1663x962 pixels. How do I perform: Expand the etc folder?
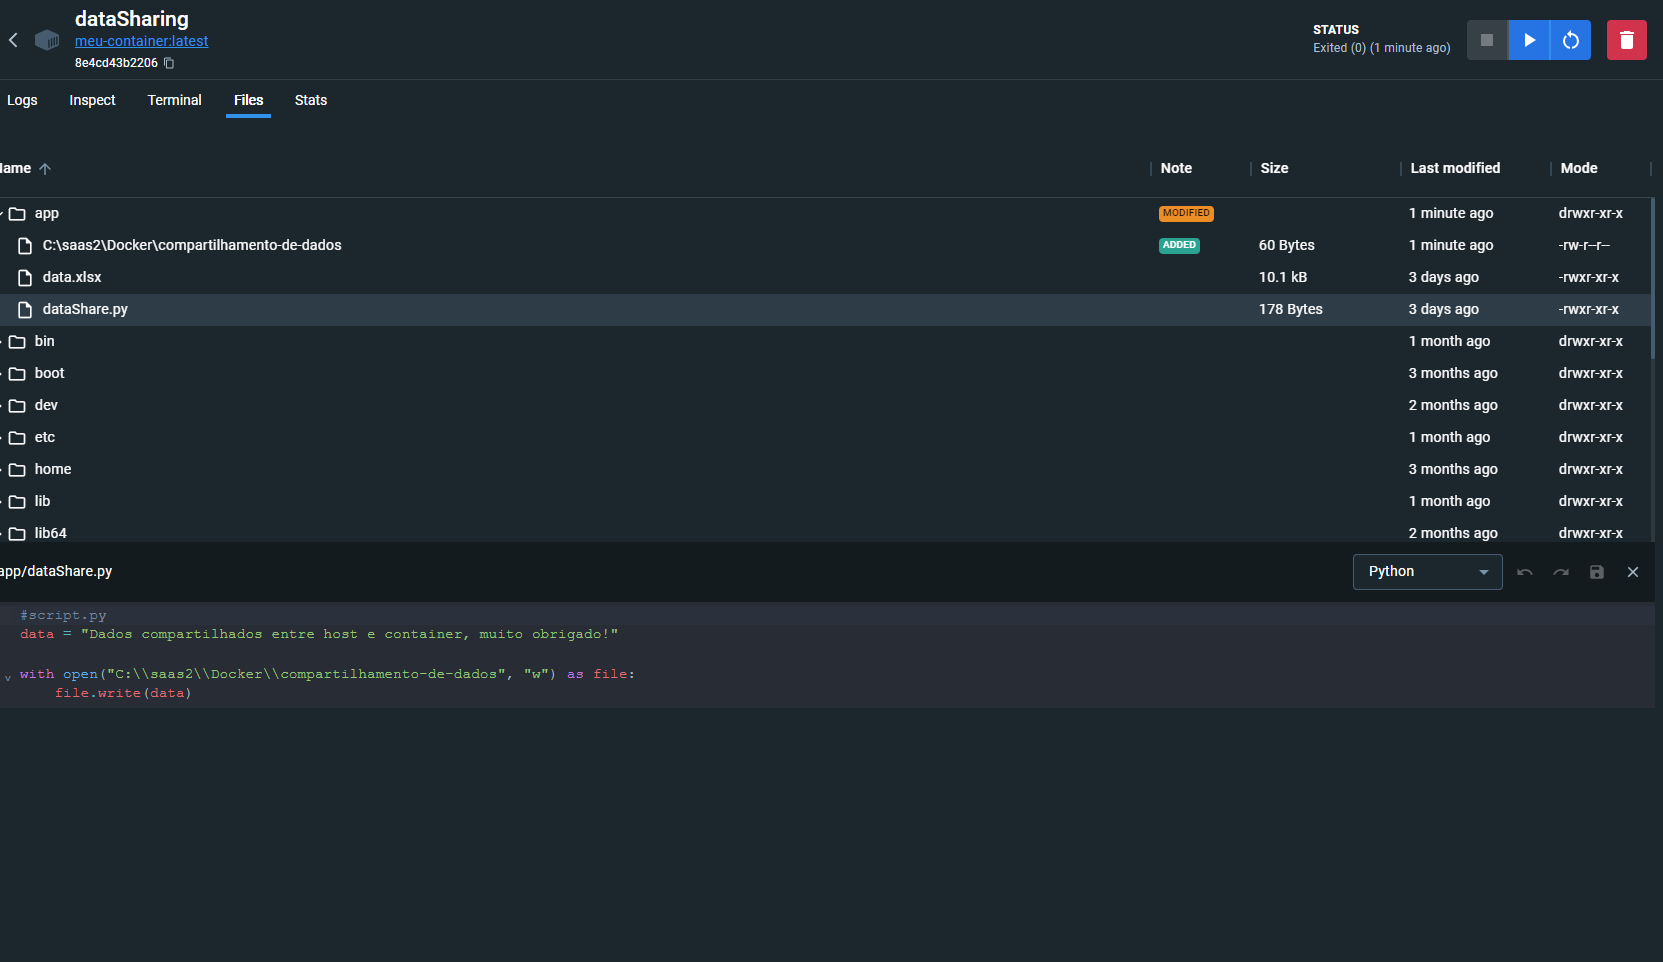pyautogui.click(x=3, y=437)
